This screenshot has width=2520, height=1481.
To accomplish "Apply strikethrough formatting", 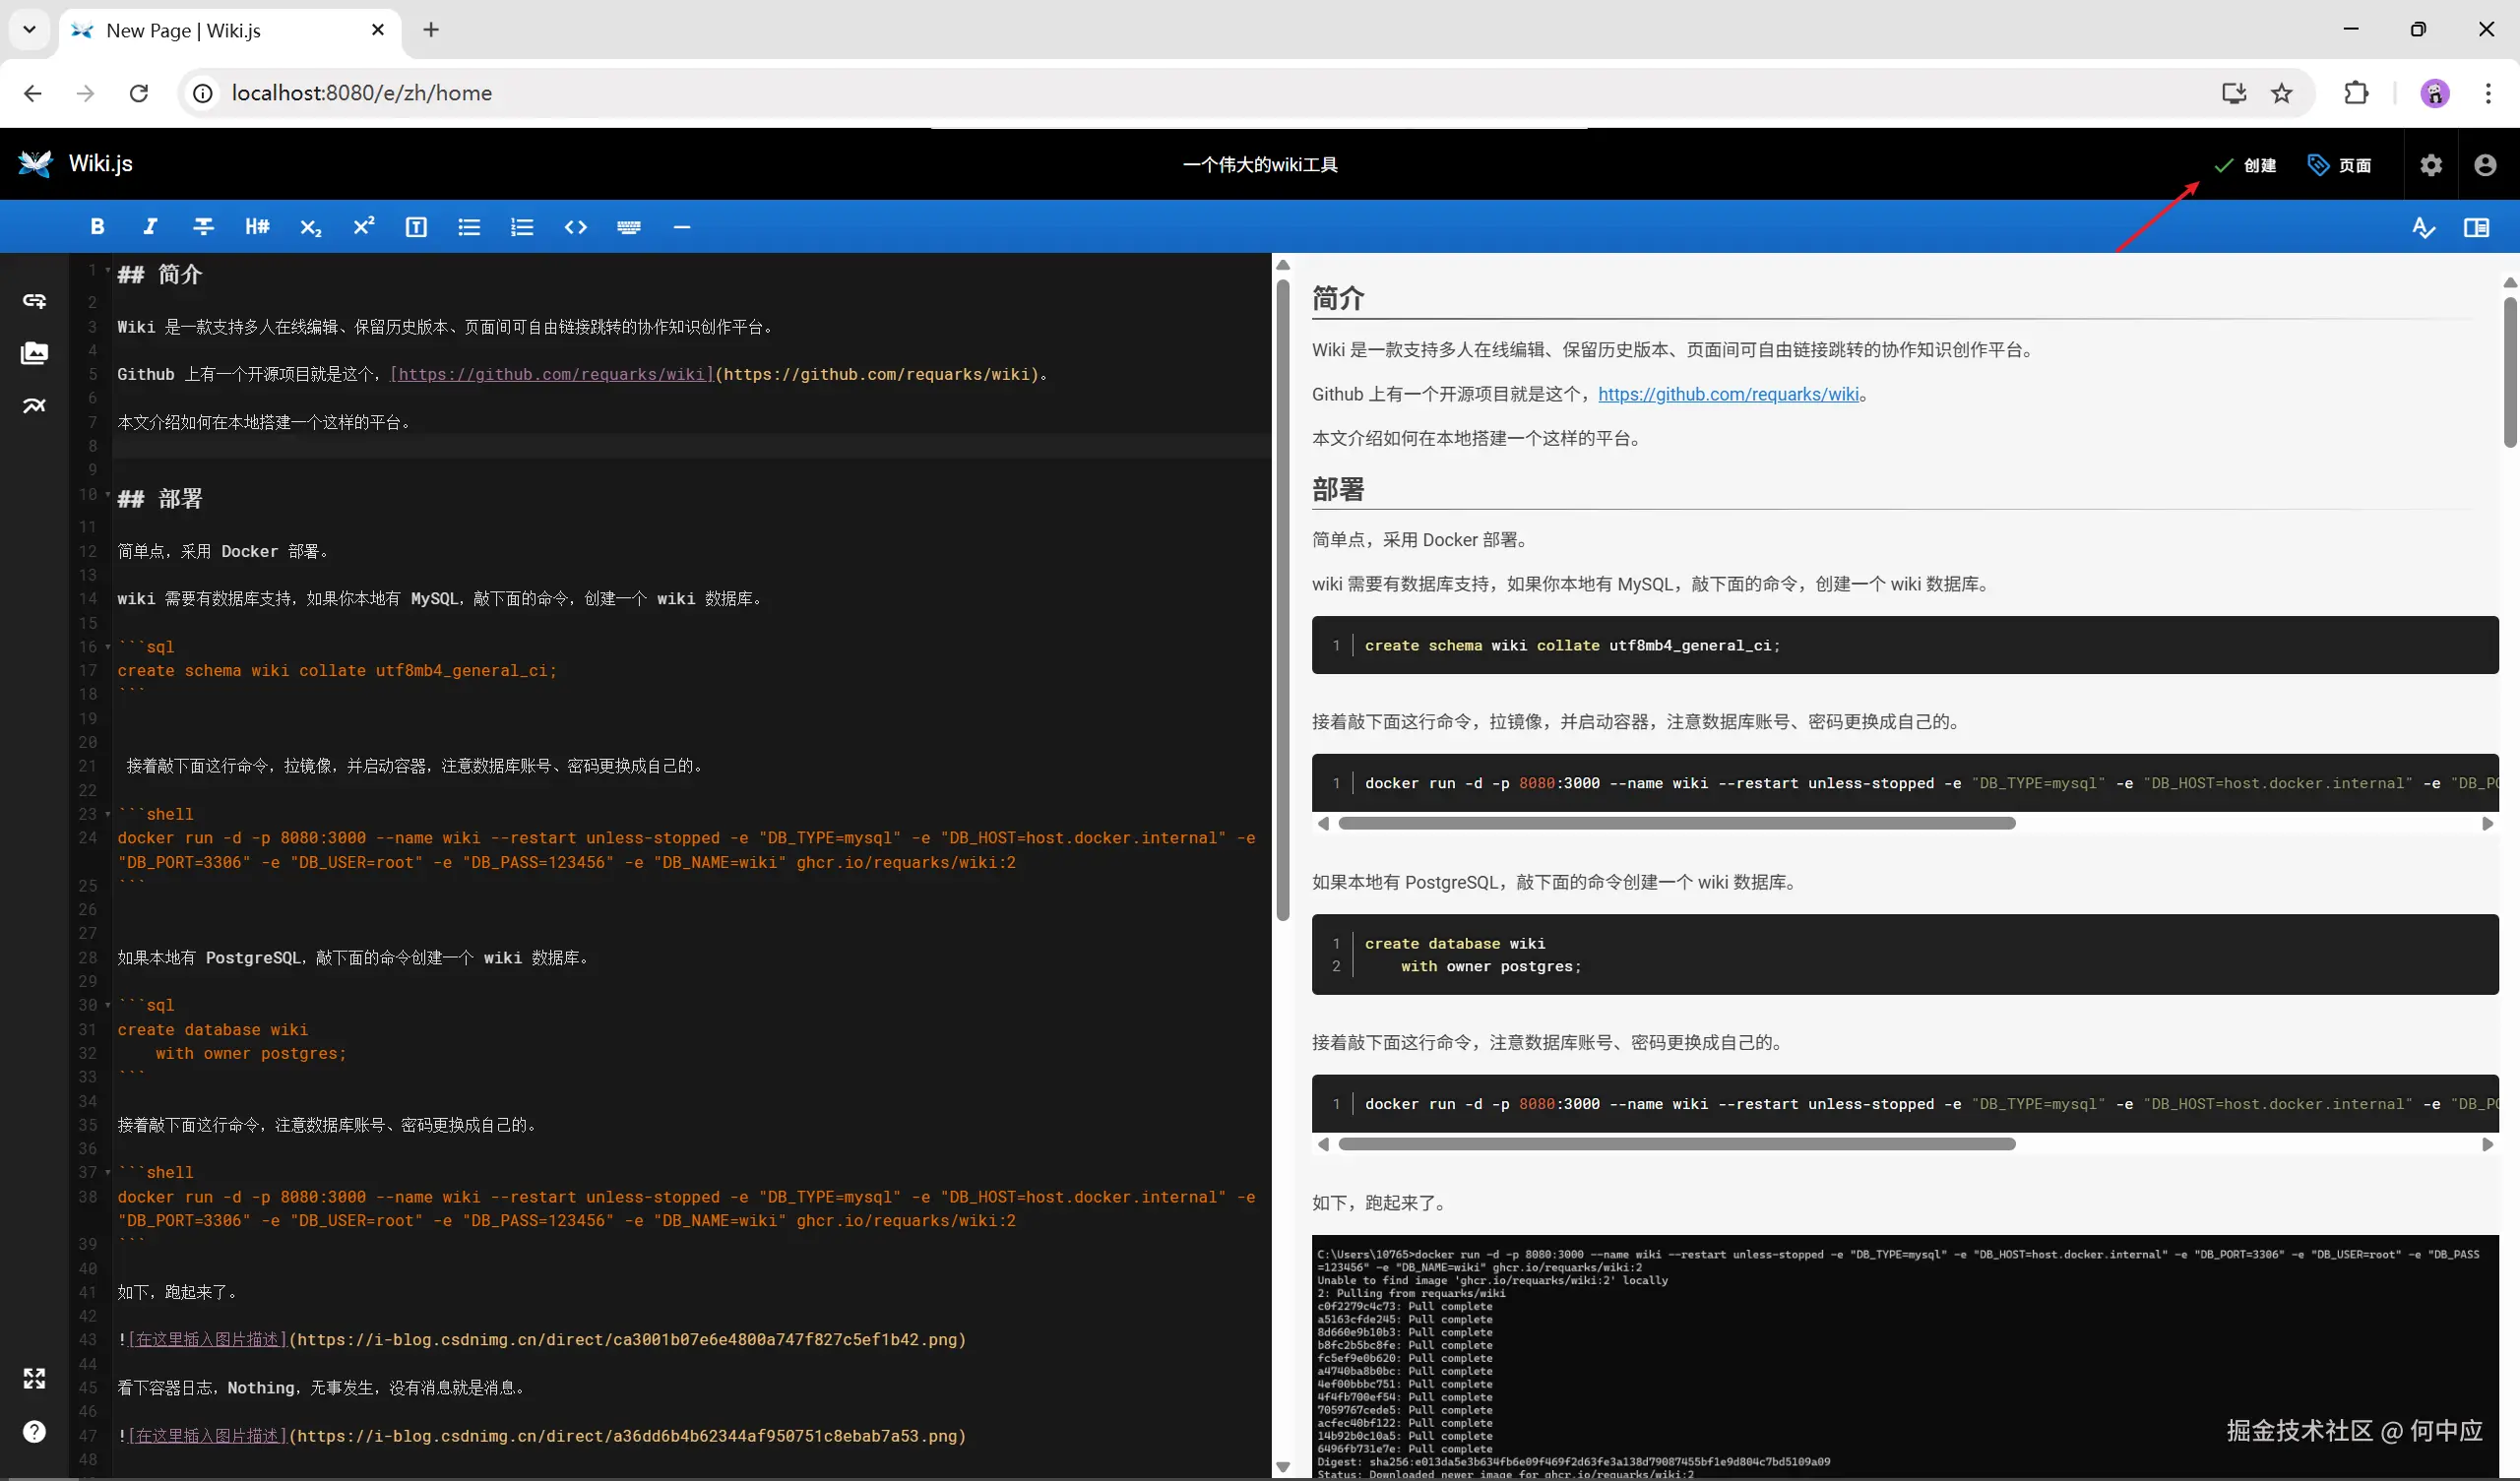I will 203,227.
